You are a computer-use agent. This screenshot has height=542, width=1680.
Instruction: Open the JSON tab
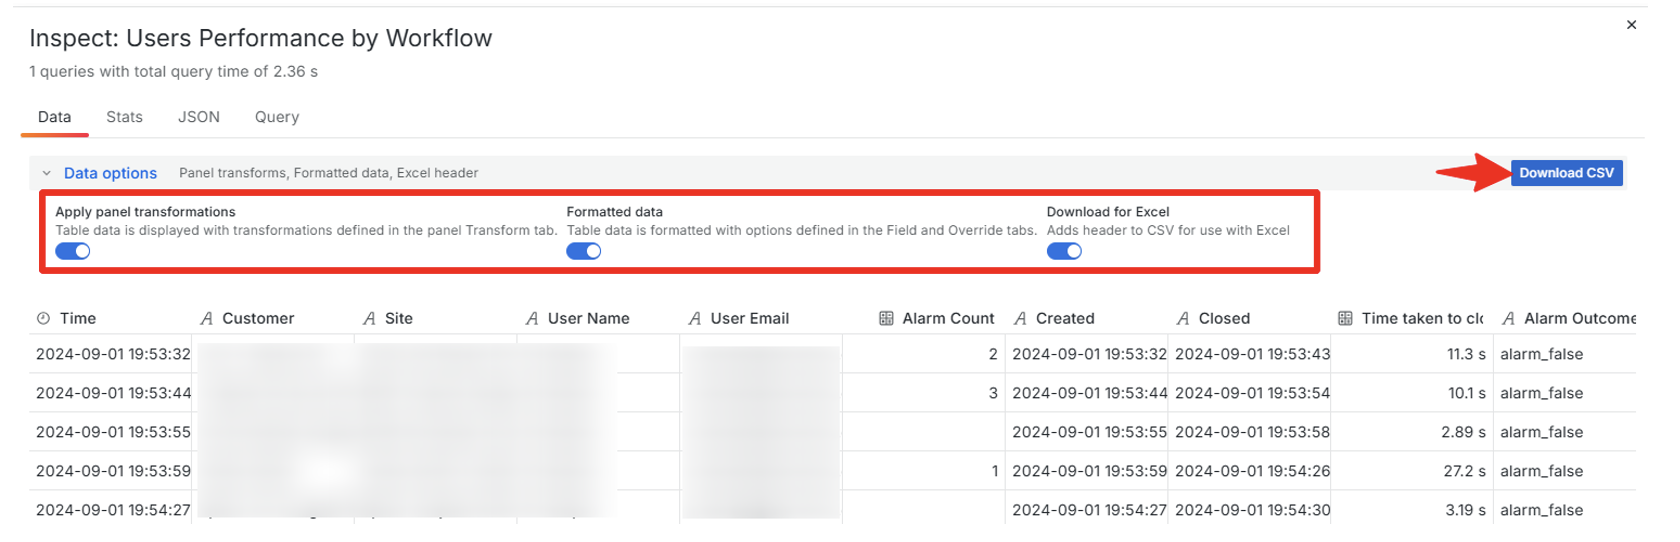pyautogui.click(x=198, y=117)
